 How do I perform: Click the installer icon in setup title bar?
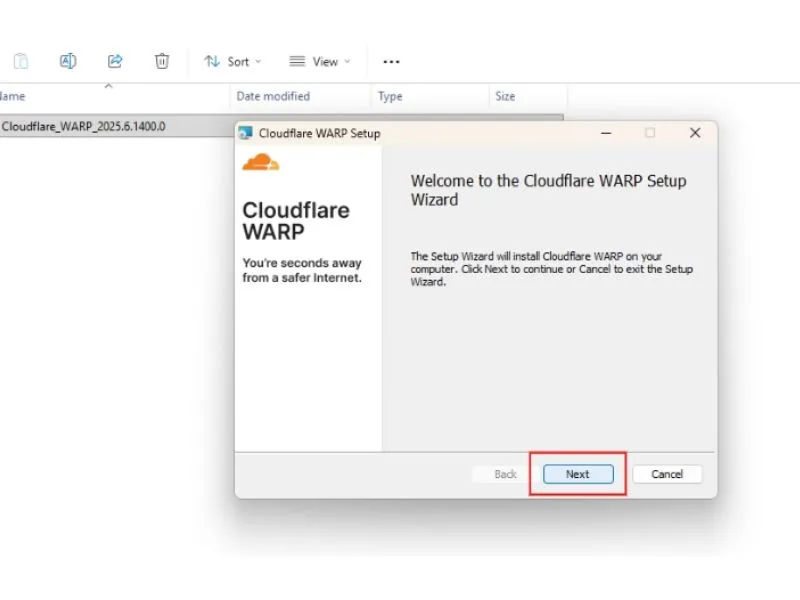245,133
